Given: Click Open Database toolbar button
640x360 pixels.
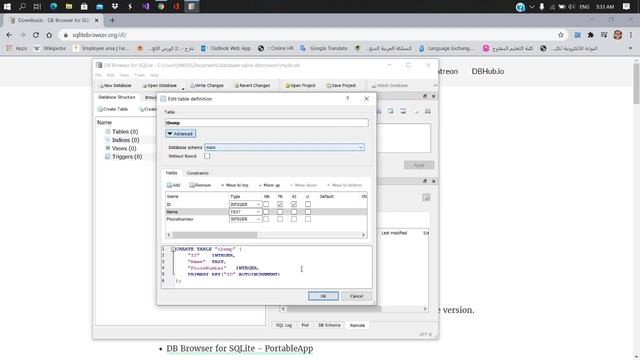Looking at the screenshot, I should click(x=160, y=86).
